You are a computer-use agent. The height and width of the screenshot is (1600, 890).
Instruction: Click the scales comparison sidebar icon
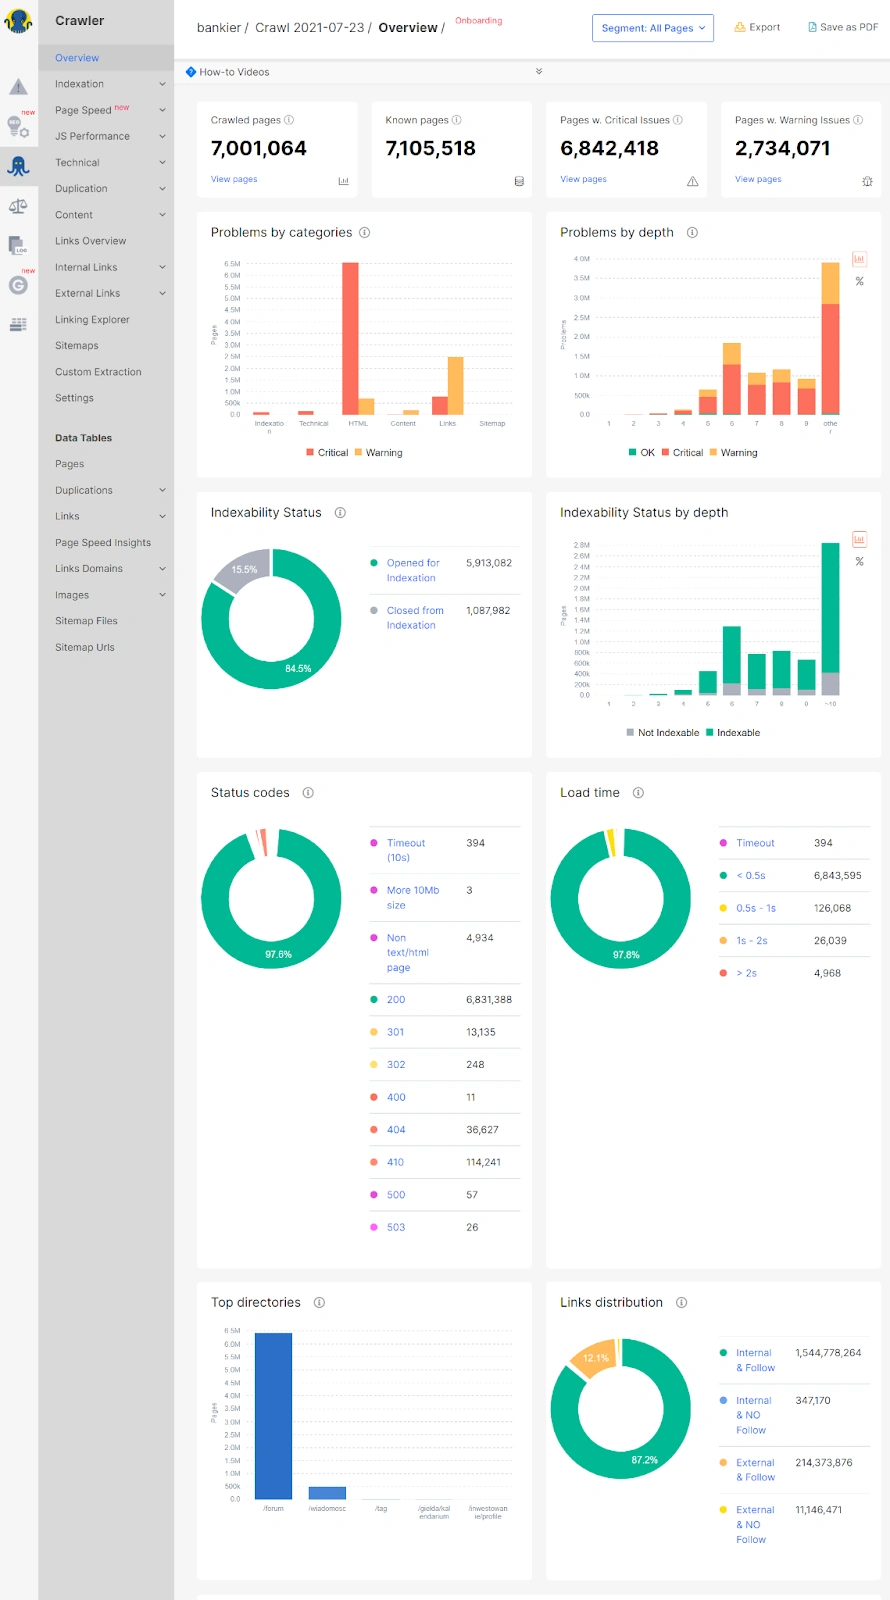coord(18,206)
